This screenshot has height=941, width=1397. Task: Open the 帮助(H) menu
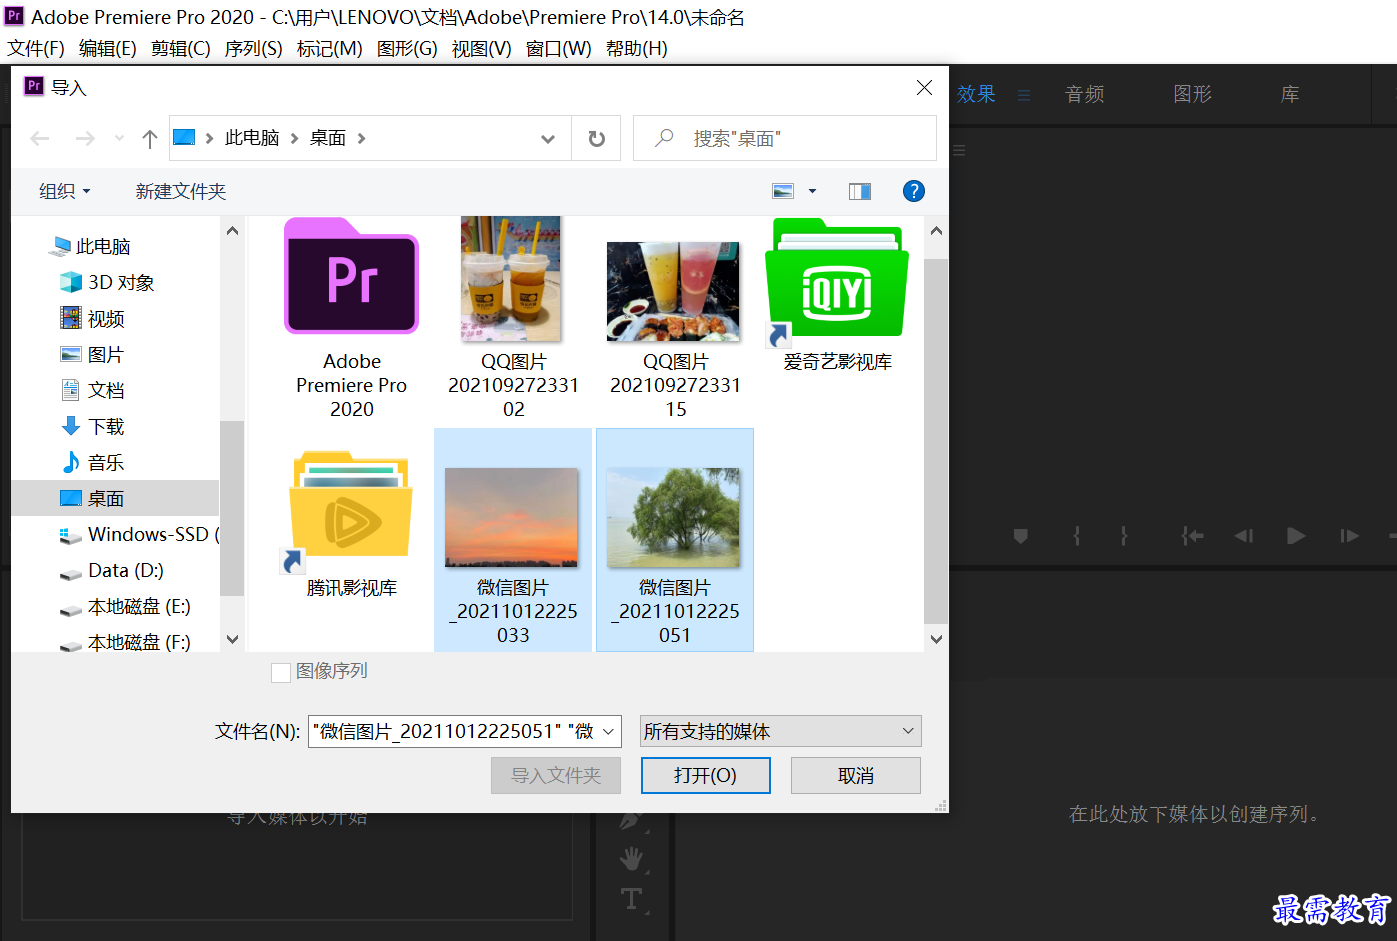pyautogui.click(x=636, y=48)
